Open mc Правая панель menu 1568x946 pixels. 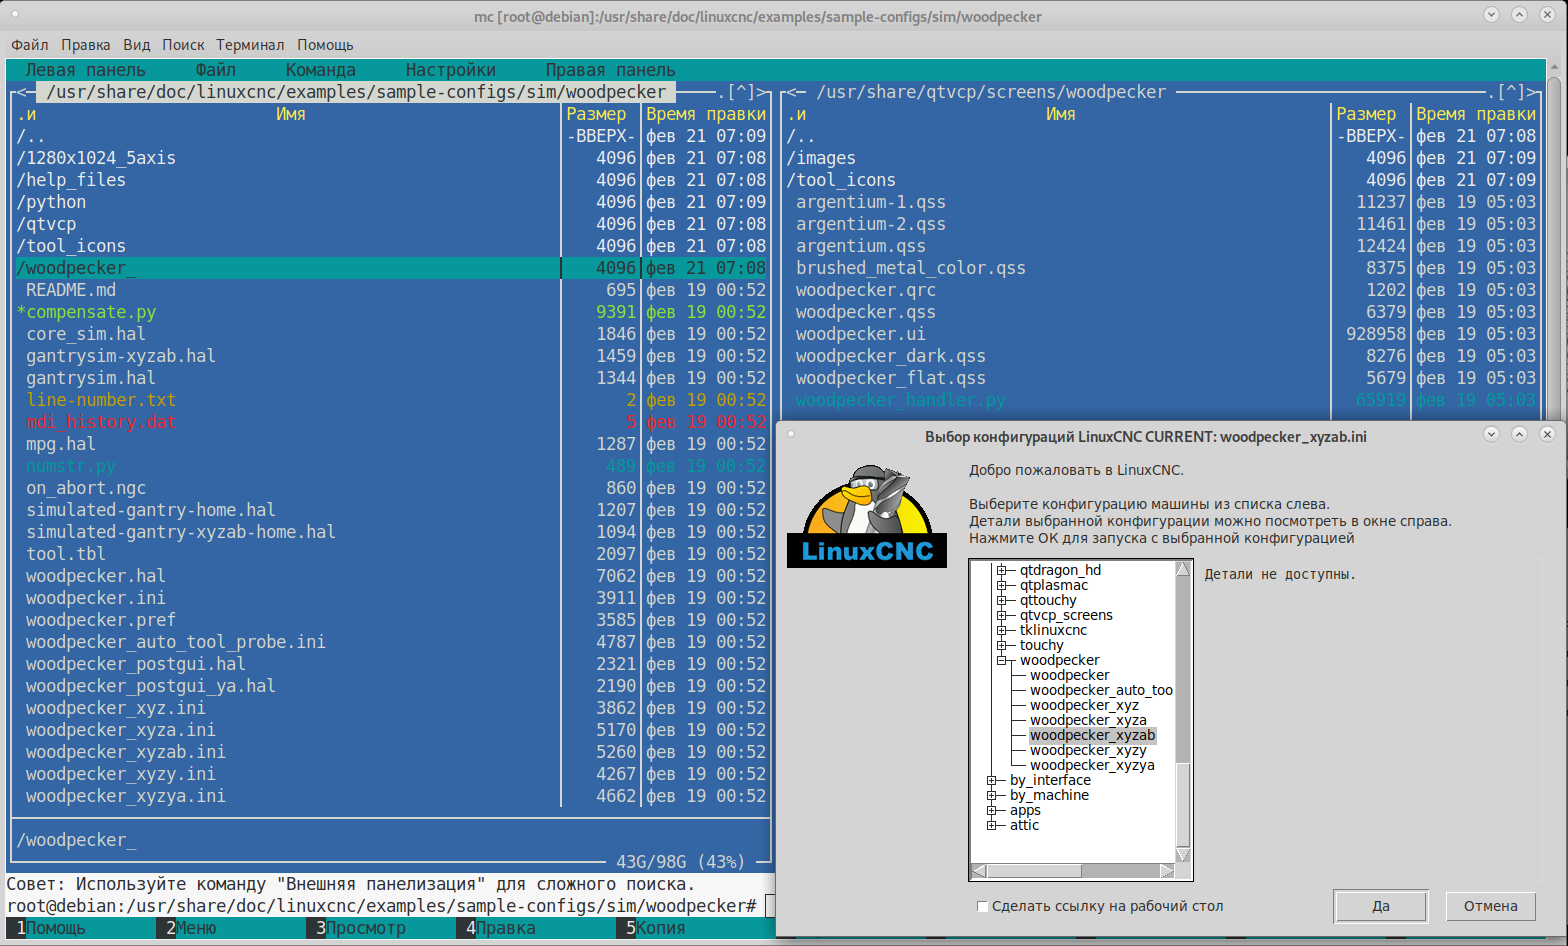pos(610,70)
